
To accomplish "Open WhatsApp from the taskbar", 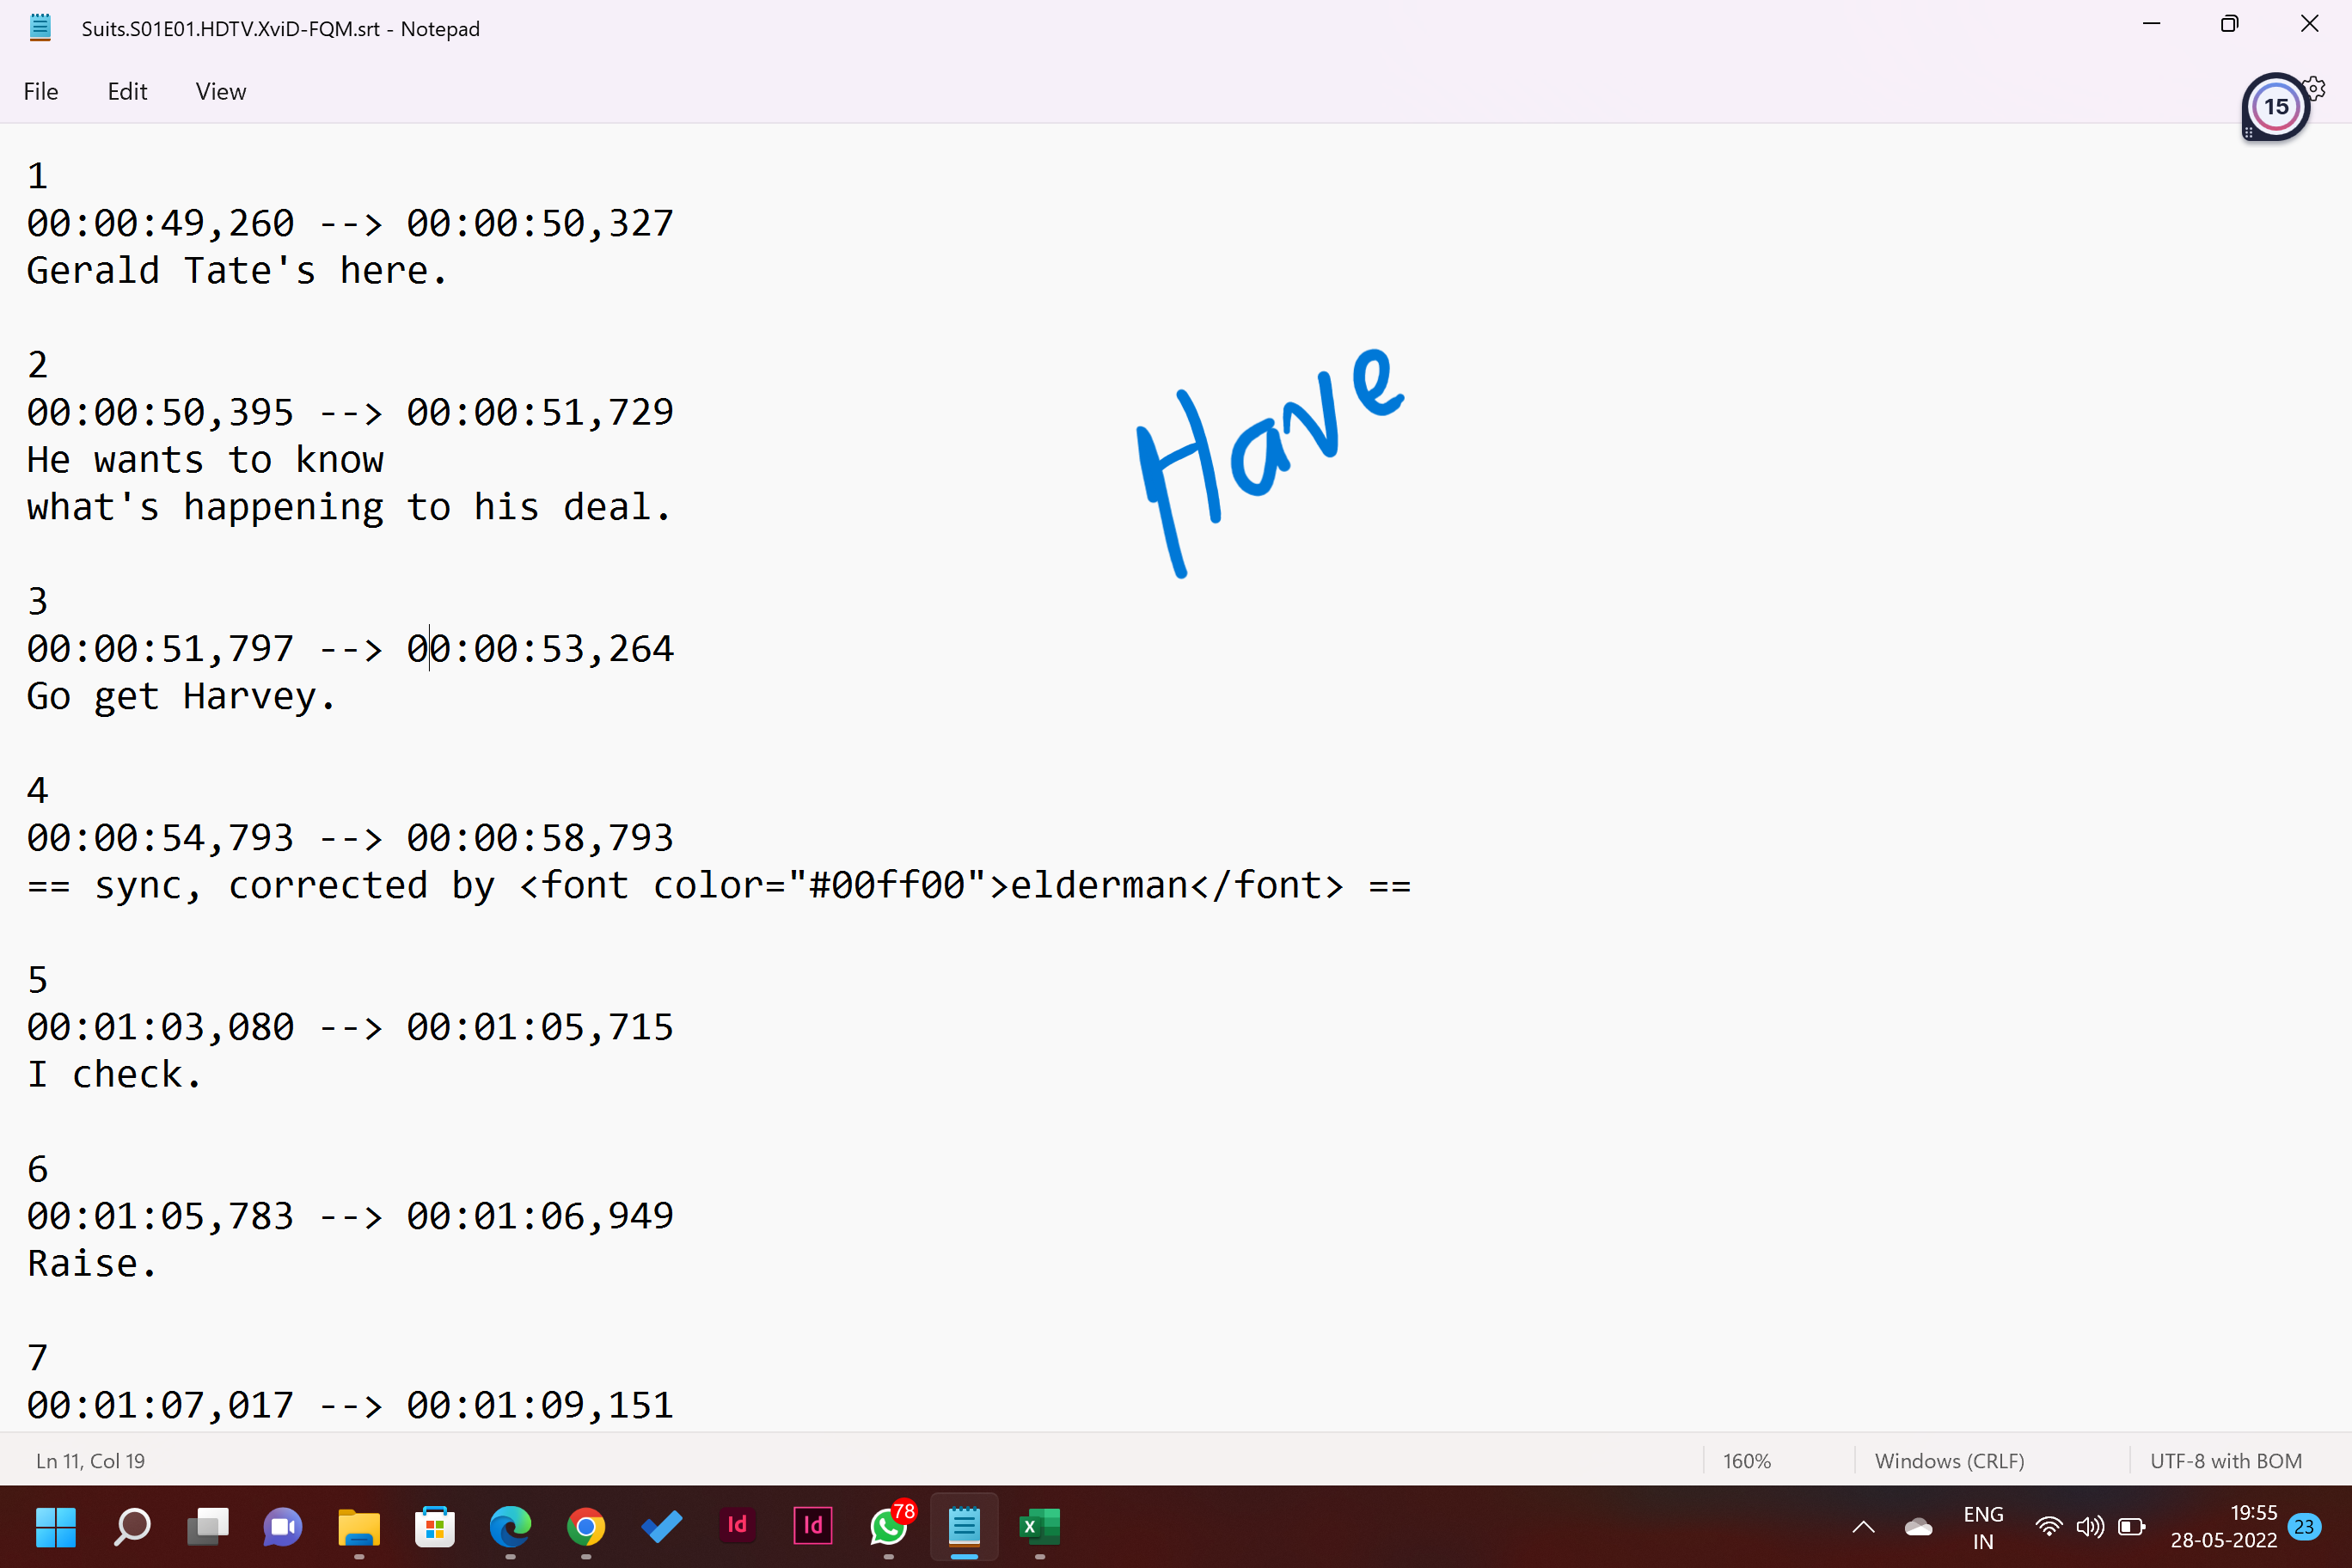I will pyautogui.click(x=888, y=1526).
